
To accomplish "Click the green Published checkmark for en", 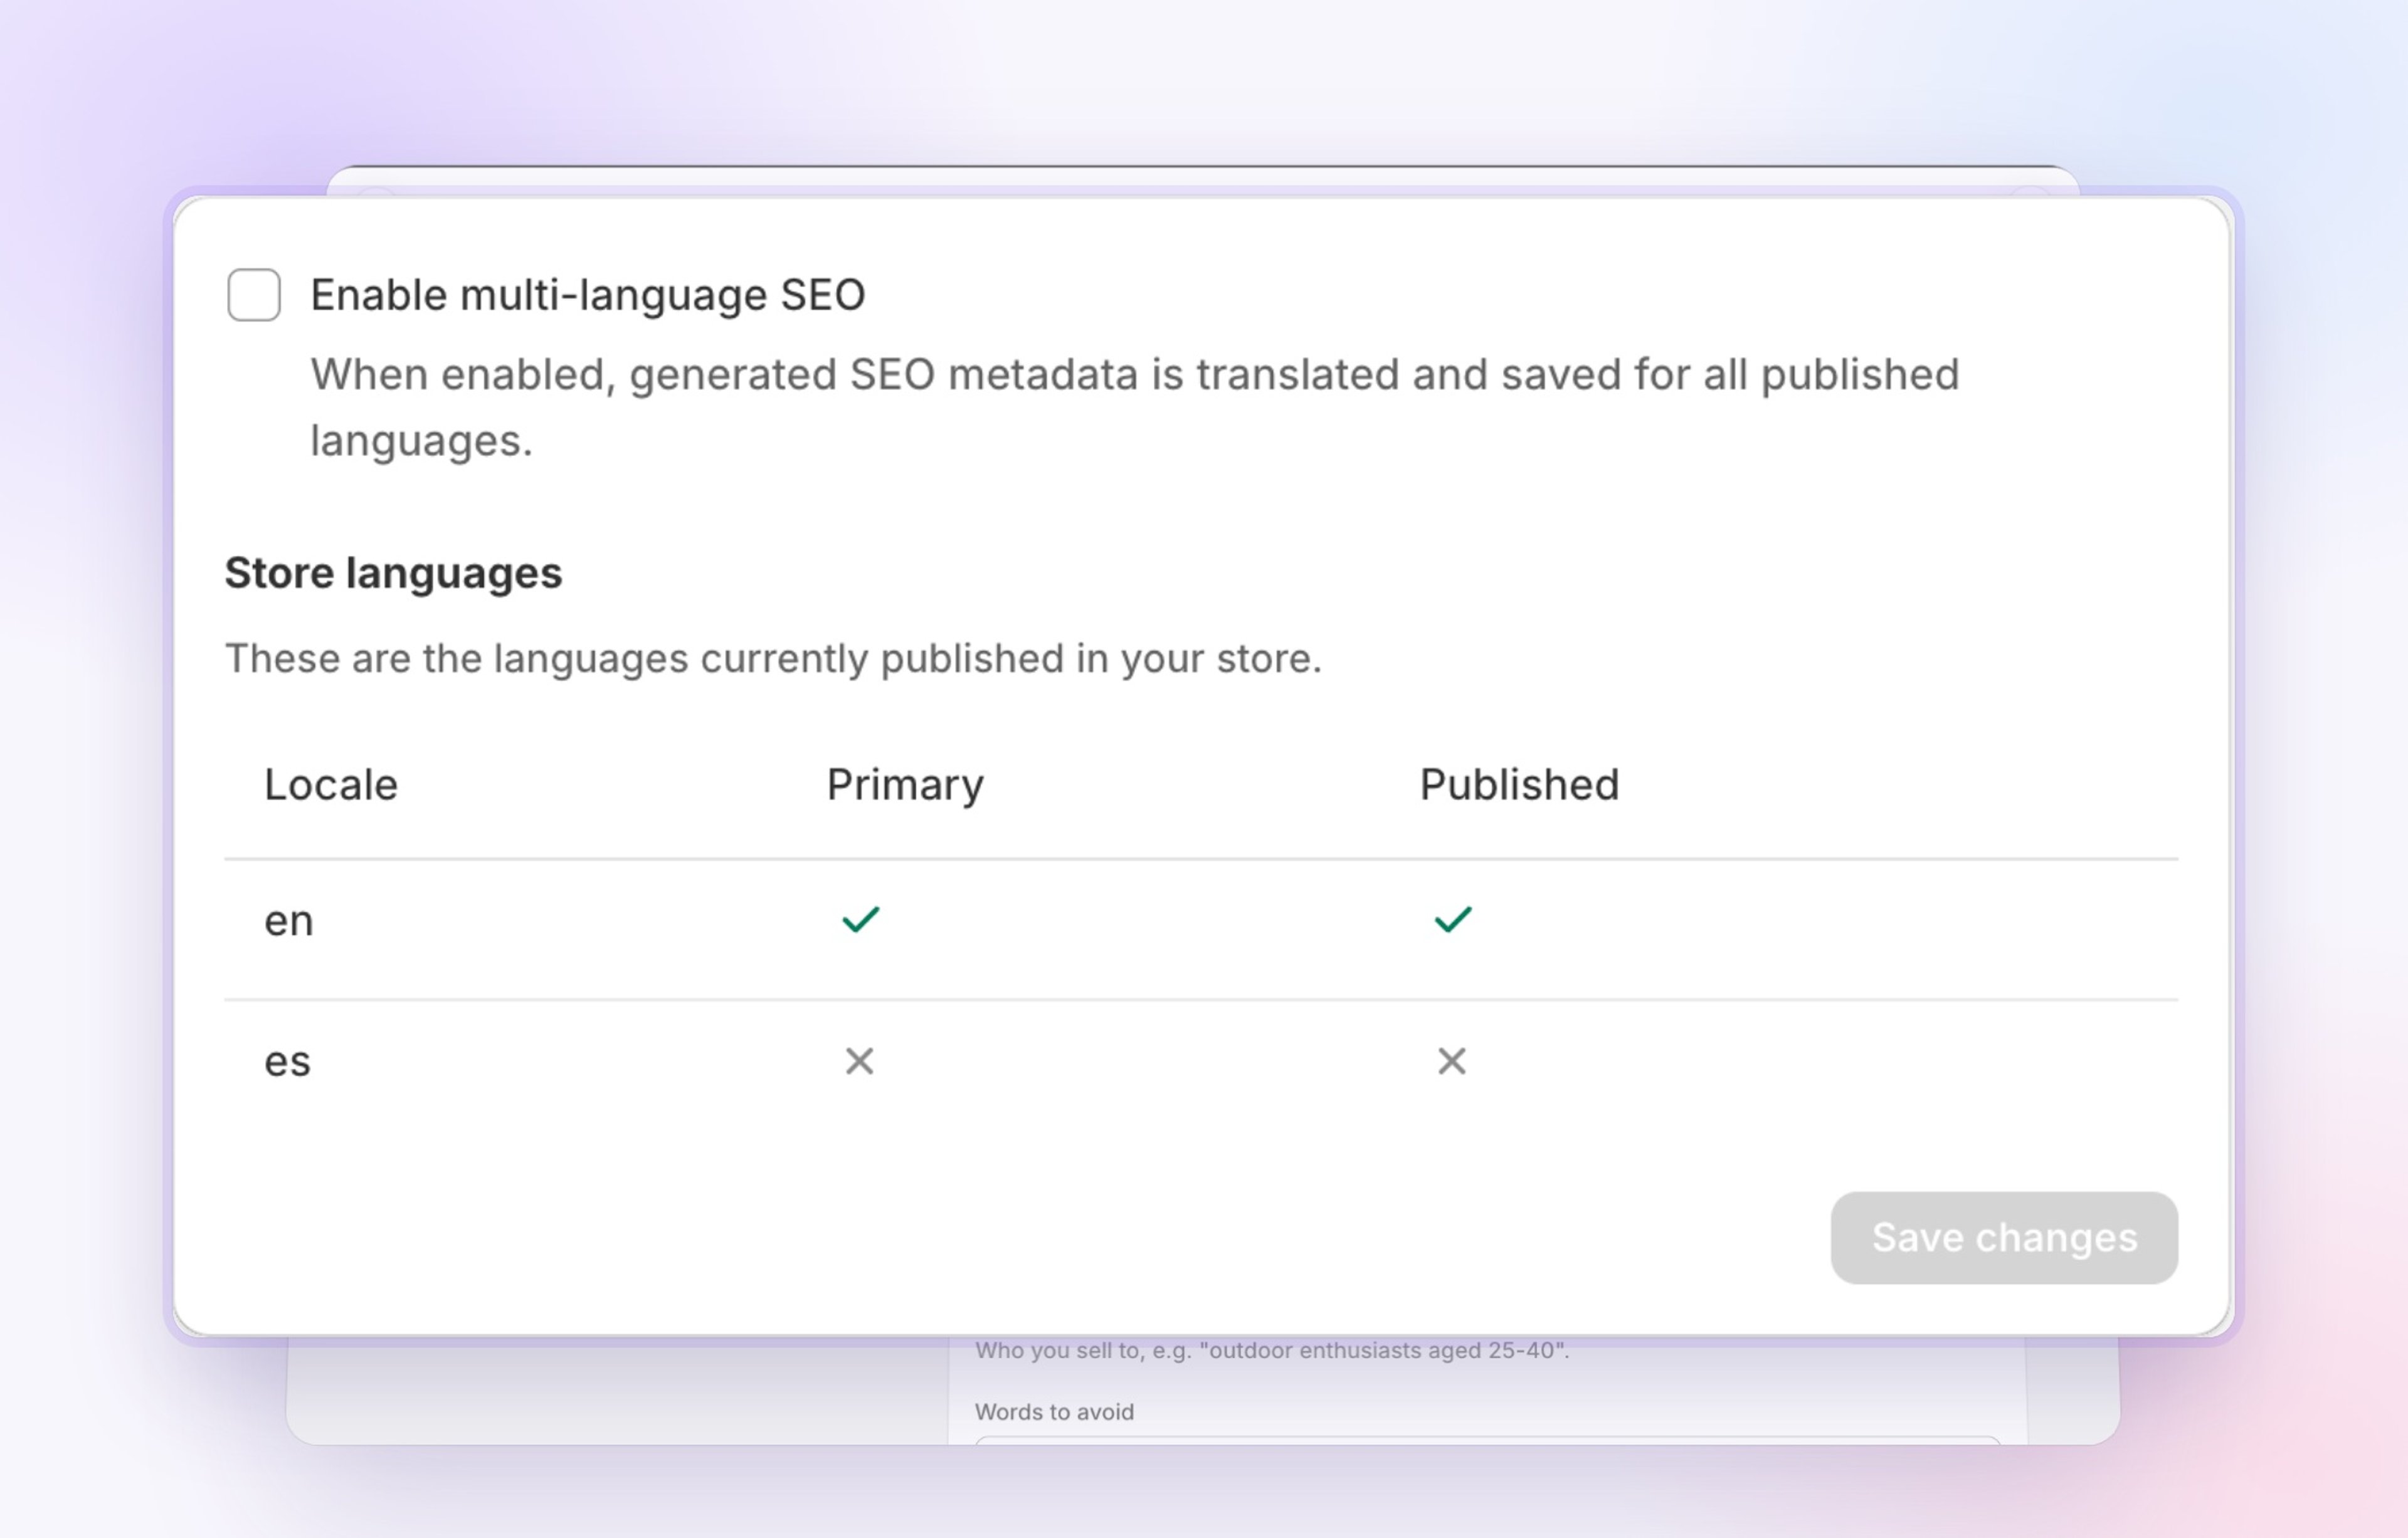I will [1453, 919].
